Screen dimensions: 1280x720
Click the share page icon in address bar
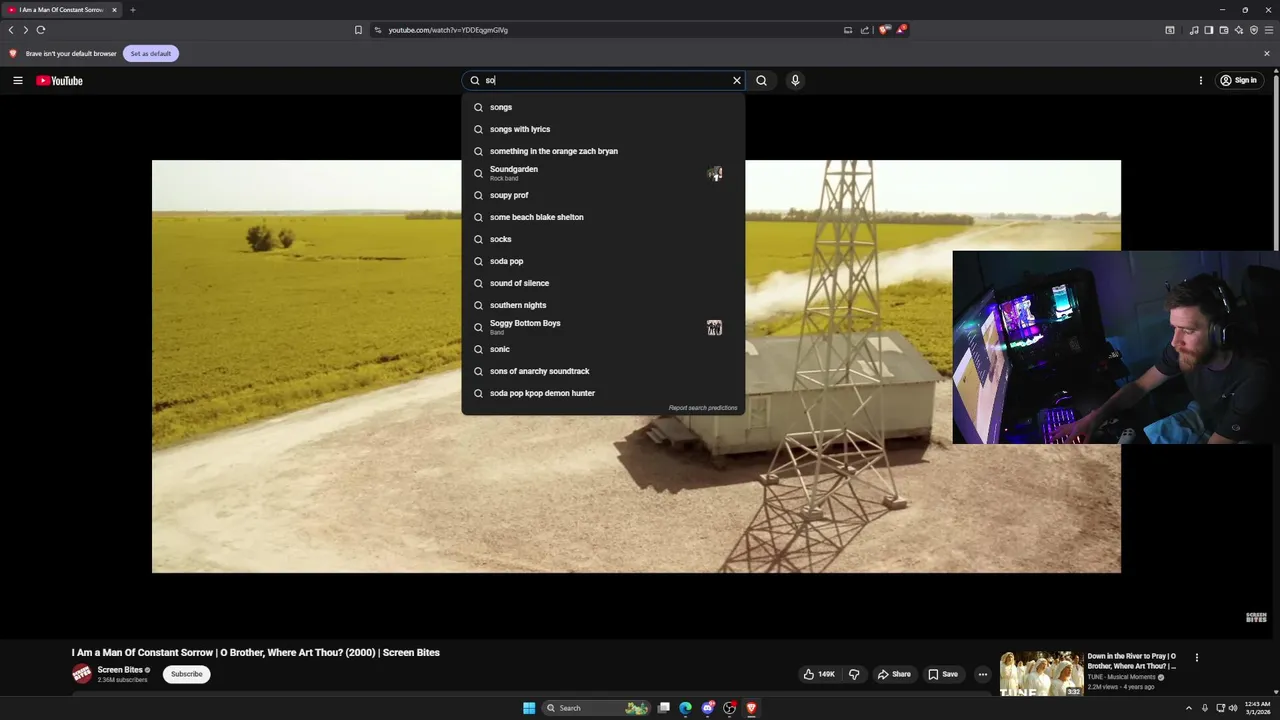865,30
